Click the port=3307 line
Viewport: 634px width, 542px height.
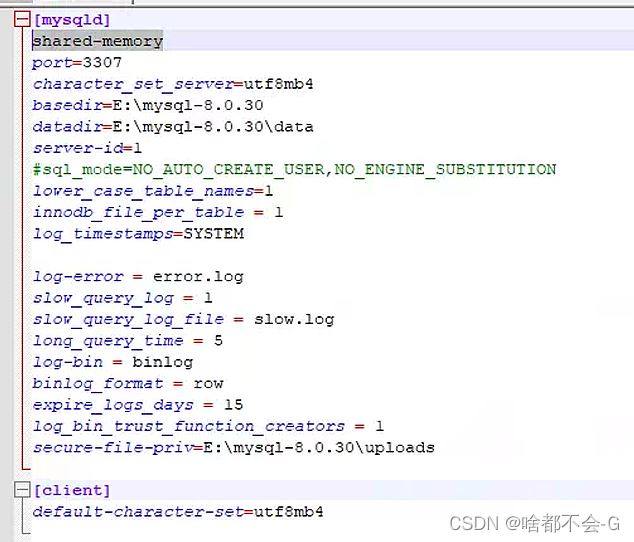click(77, 62)
